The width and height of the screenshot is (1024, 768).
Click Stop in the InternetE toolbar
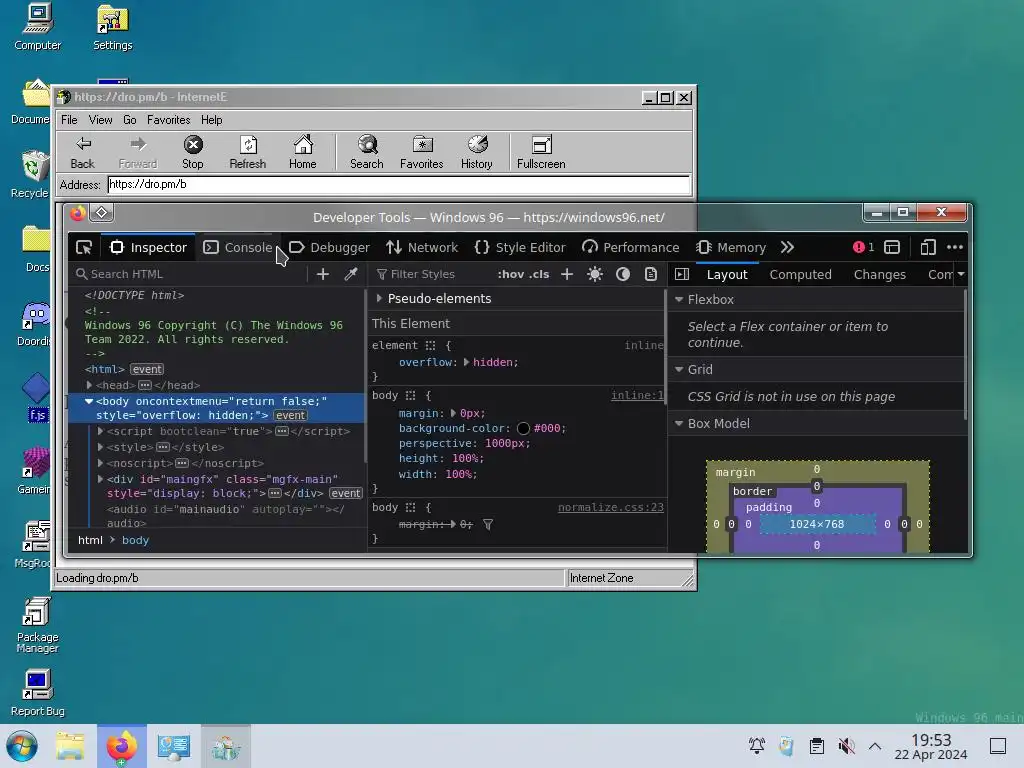(193, 153)
